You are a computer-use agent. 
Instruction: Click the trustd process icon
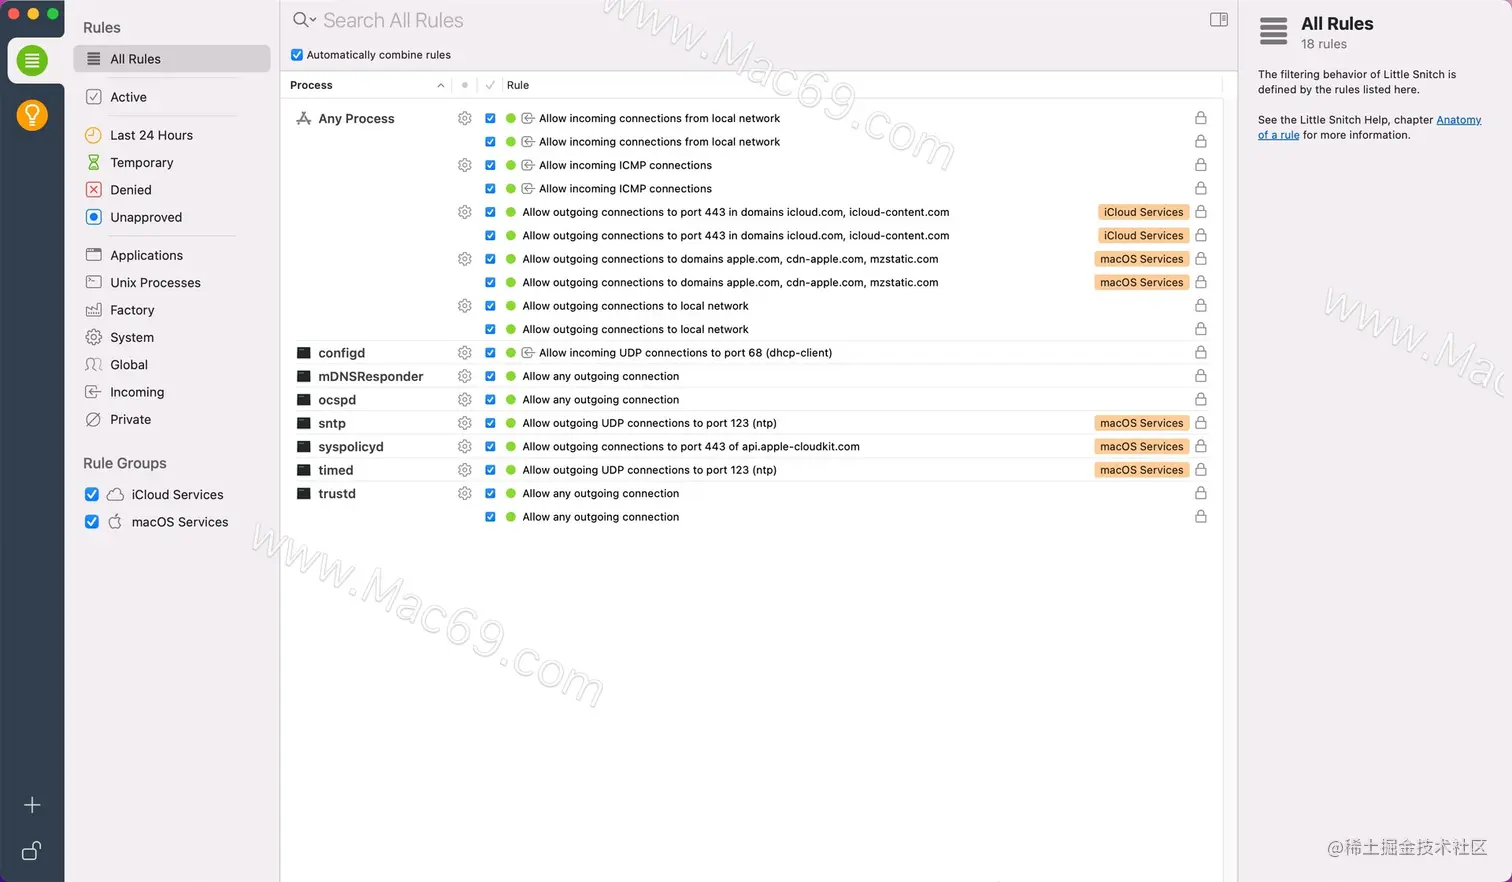[304, 494]
